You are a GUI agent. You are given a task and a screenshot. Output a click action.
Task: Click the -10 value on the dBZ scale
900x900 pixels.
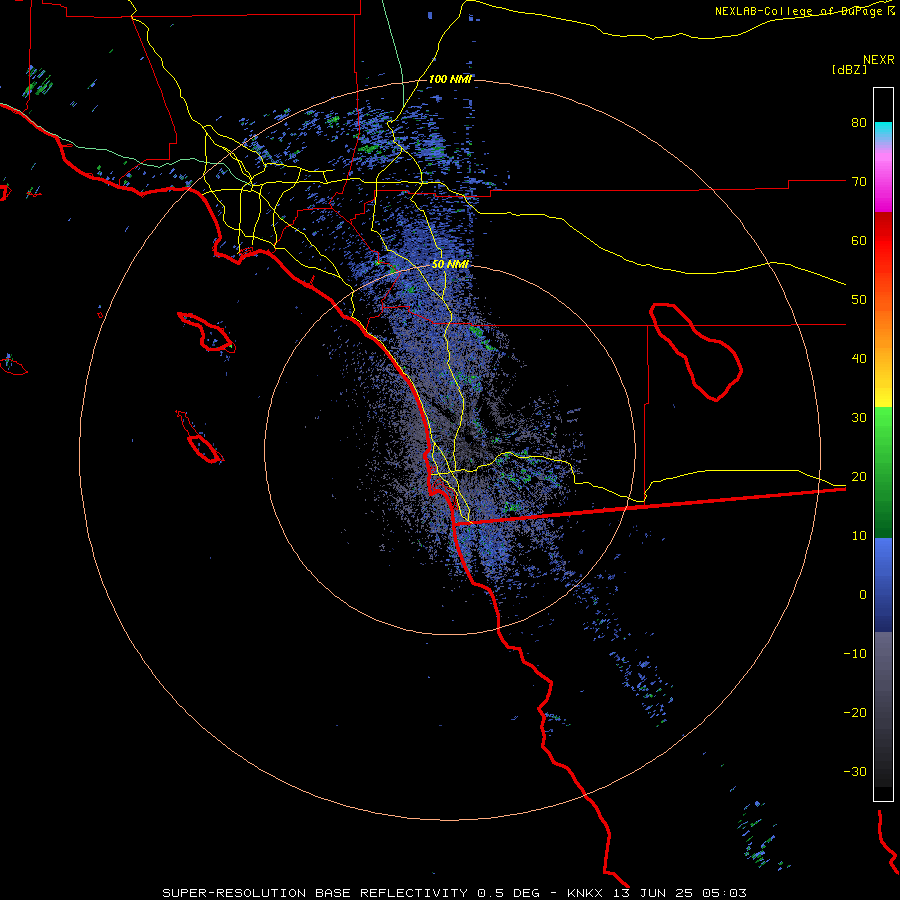pyautogui.click(x=855, y=654)
